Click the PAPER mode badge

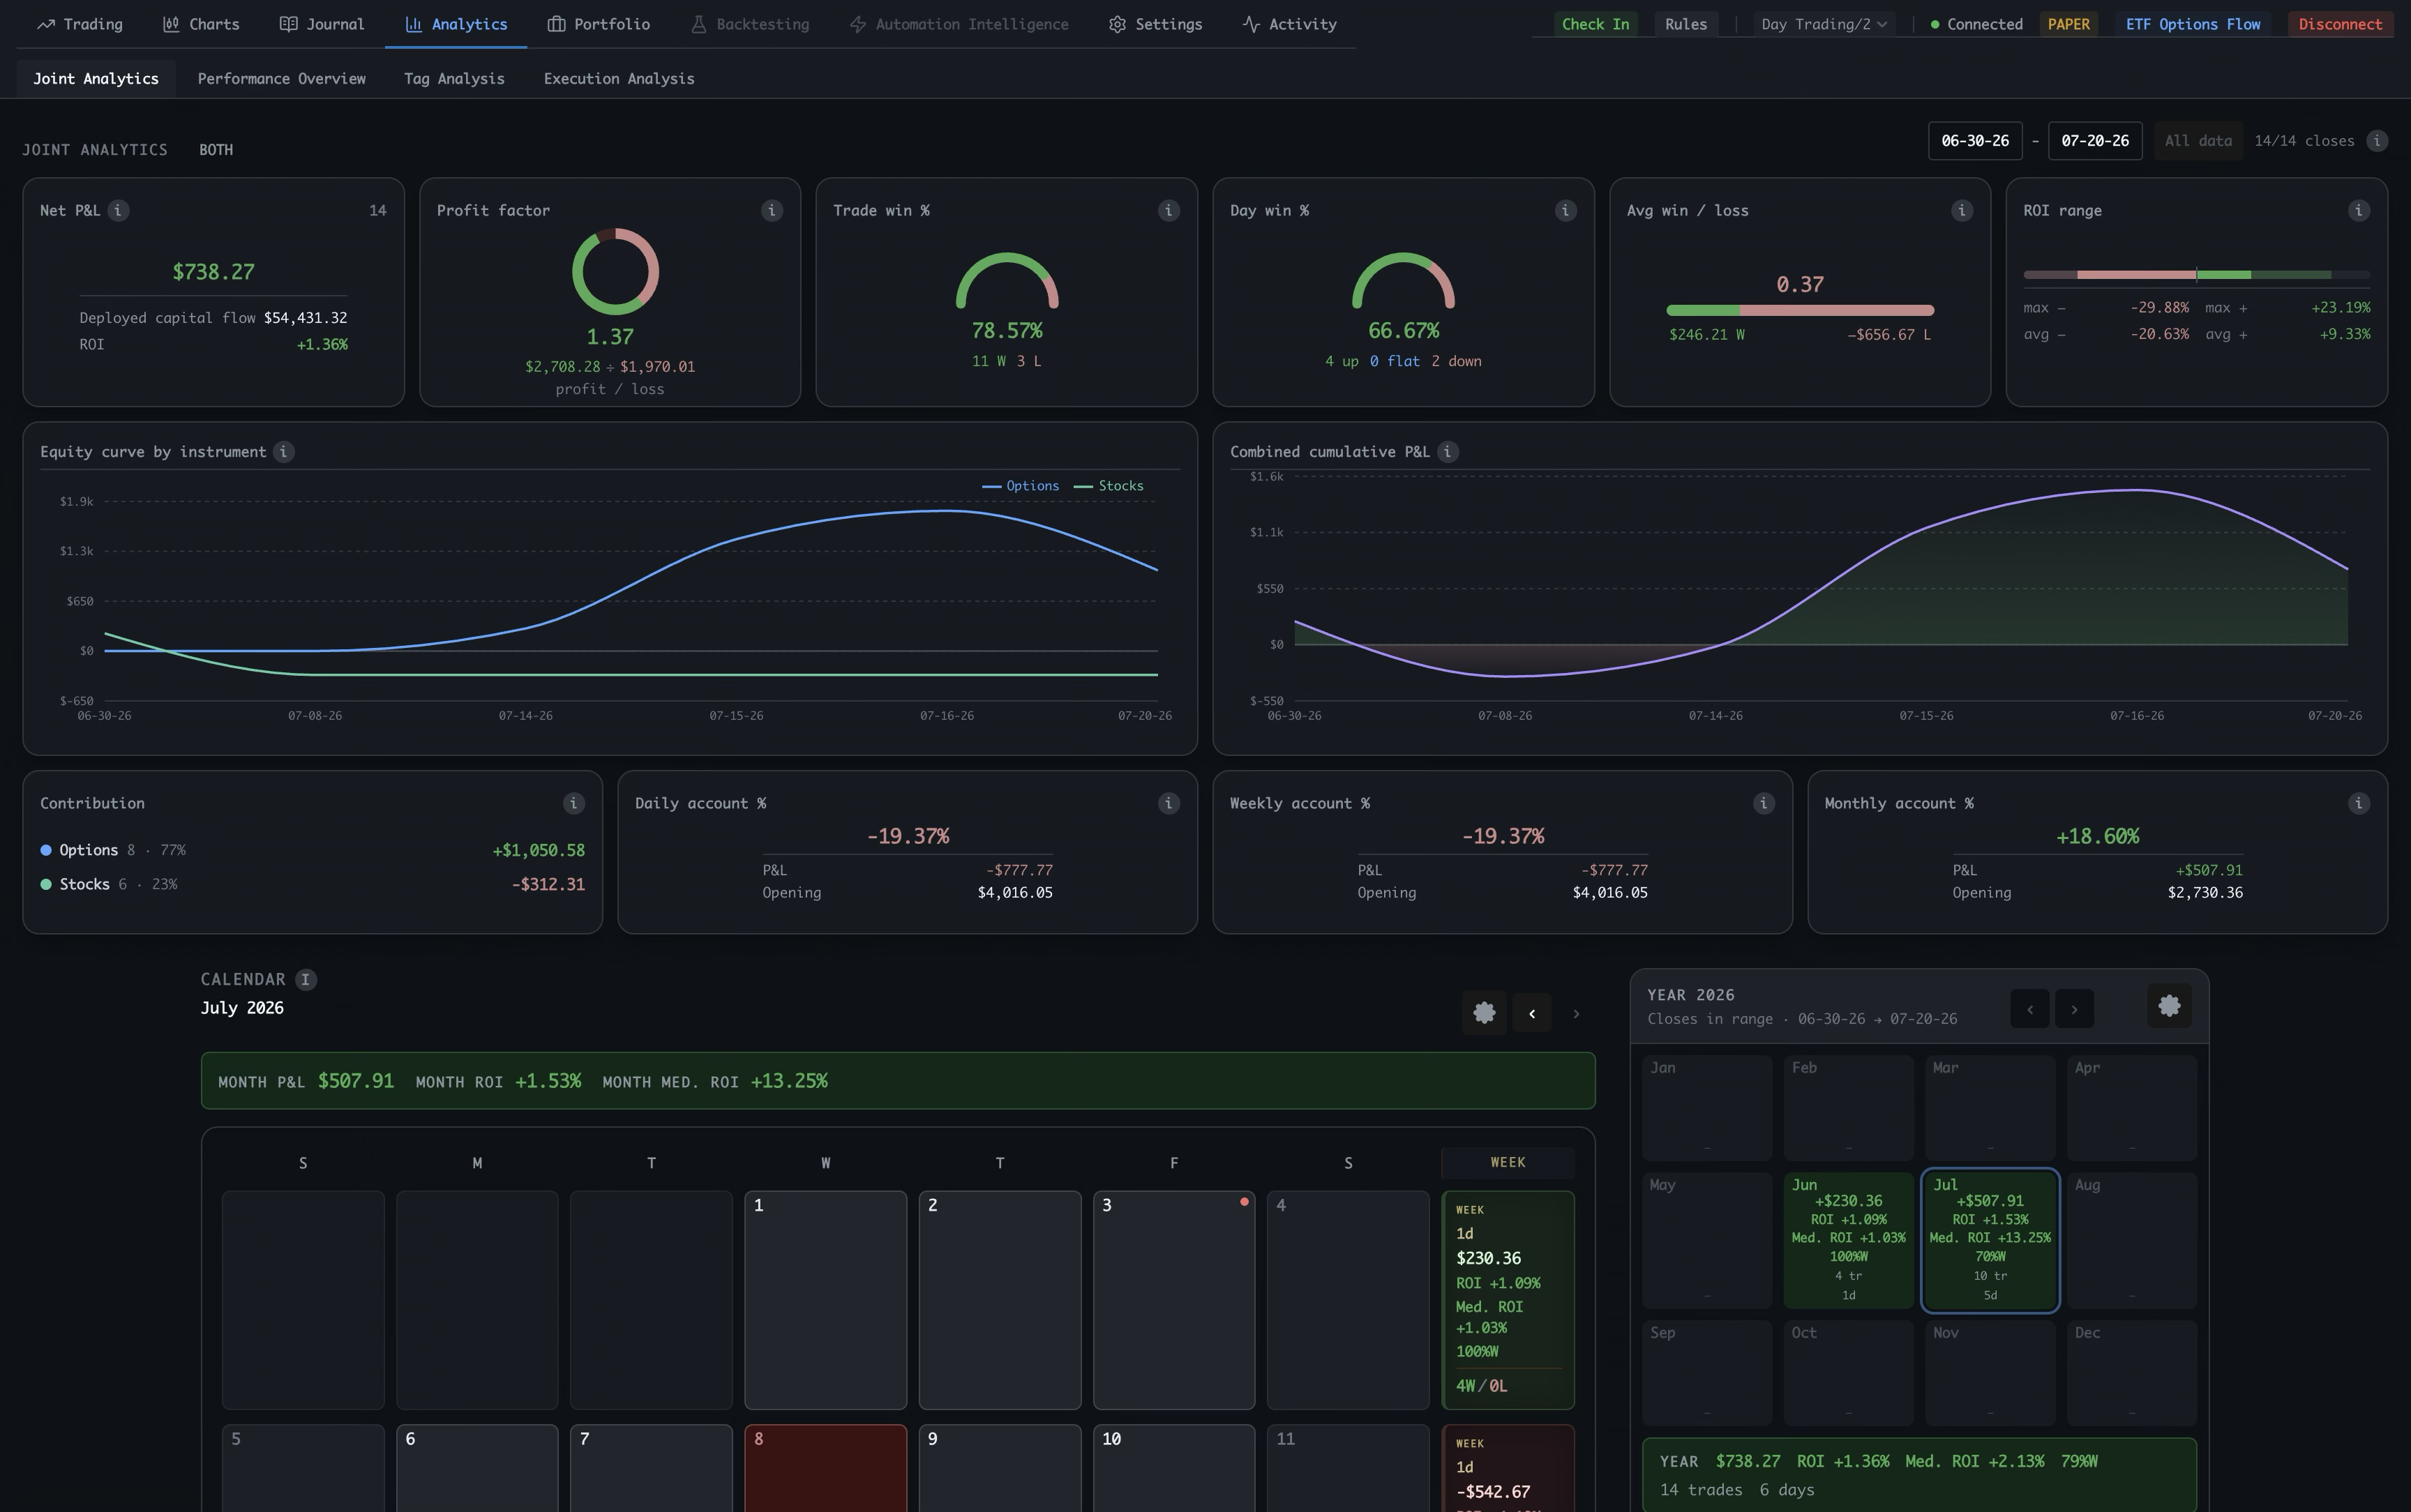pos(2068,24)
